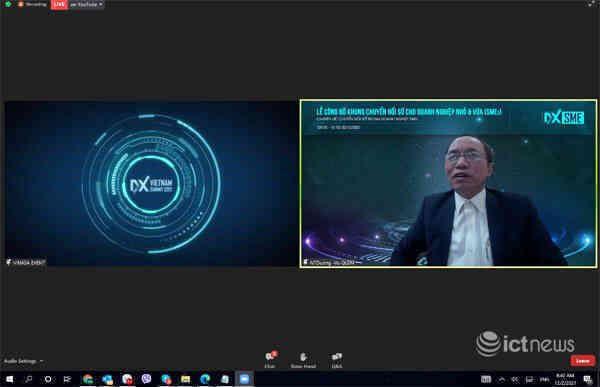The width and height of the screenshot is (600, 387).
Task: Select the DX Vietnam Summit shared video tile
Action: tap(151, 183)
